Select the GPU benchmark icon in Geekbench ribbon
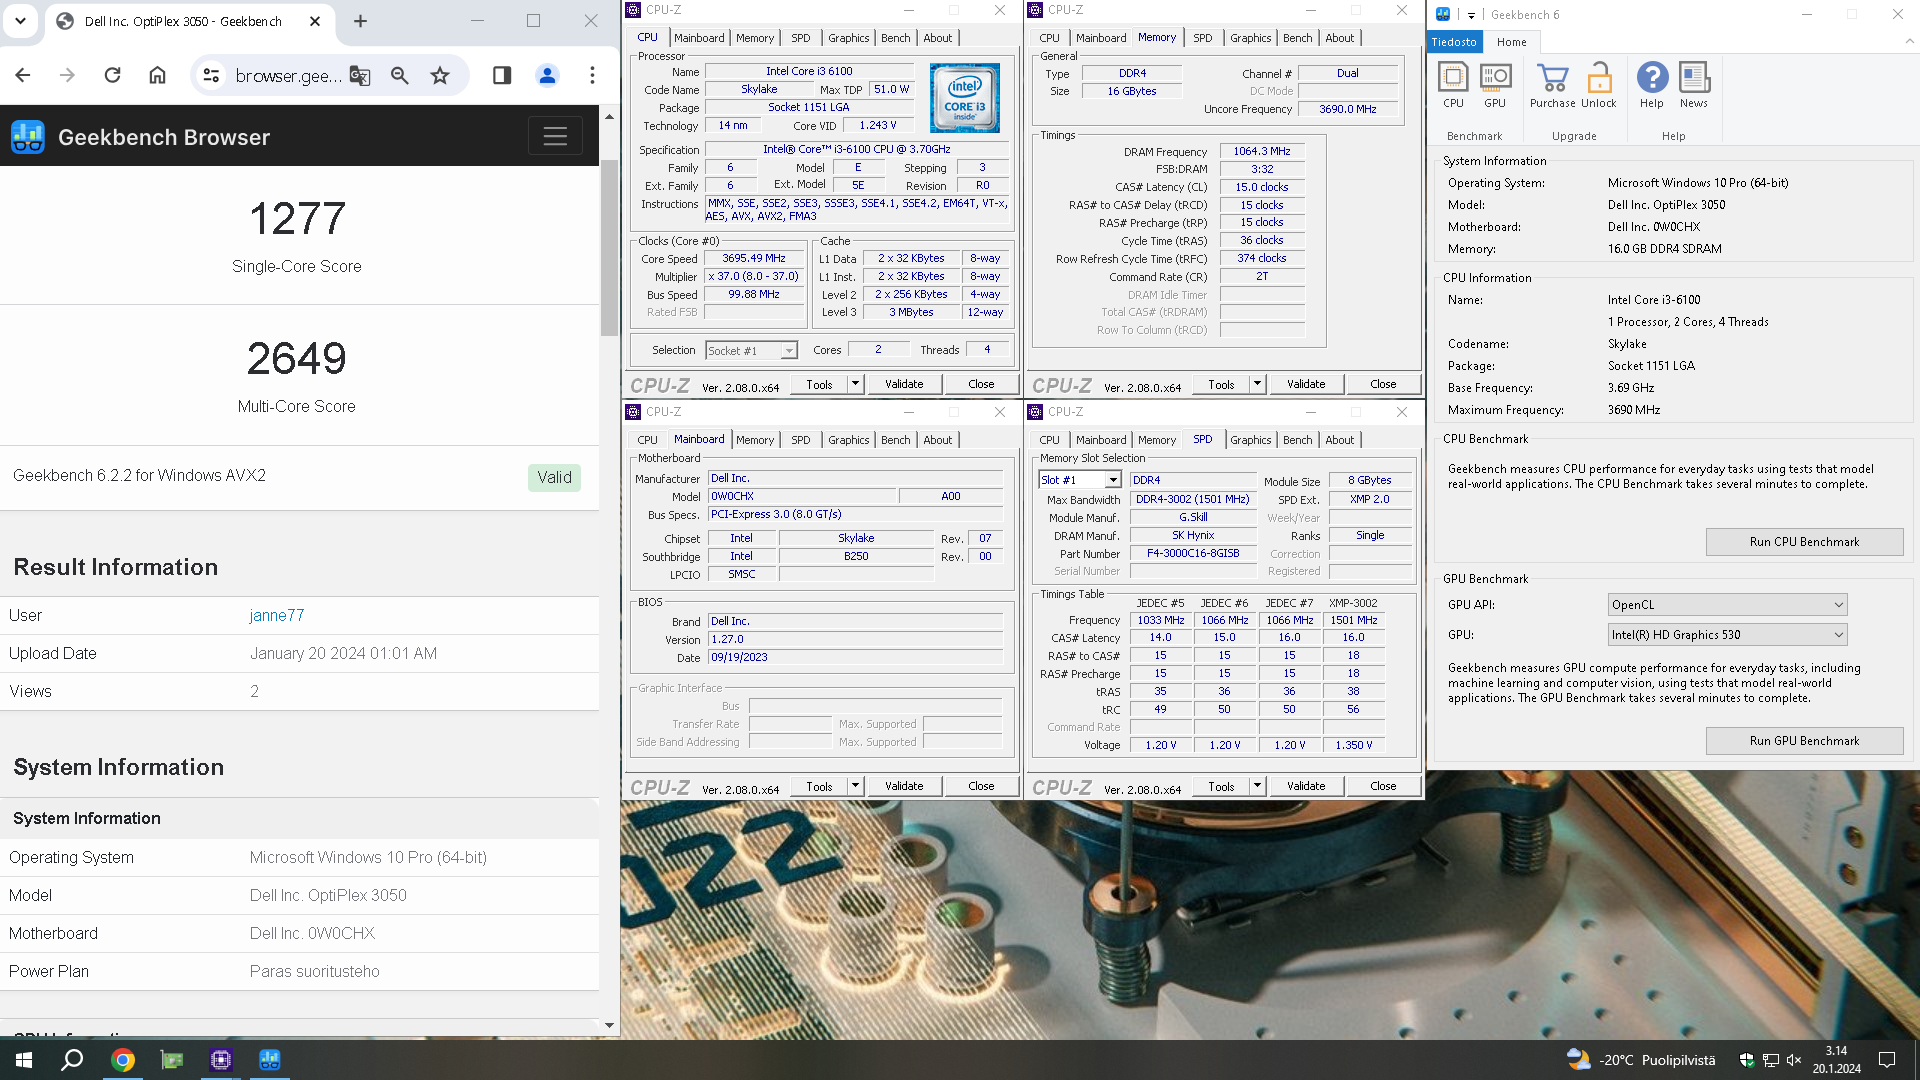 1495,85
